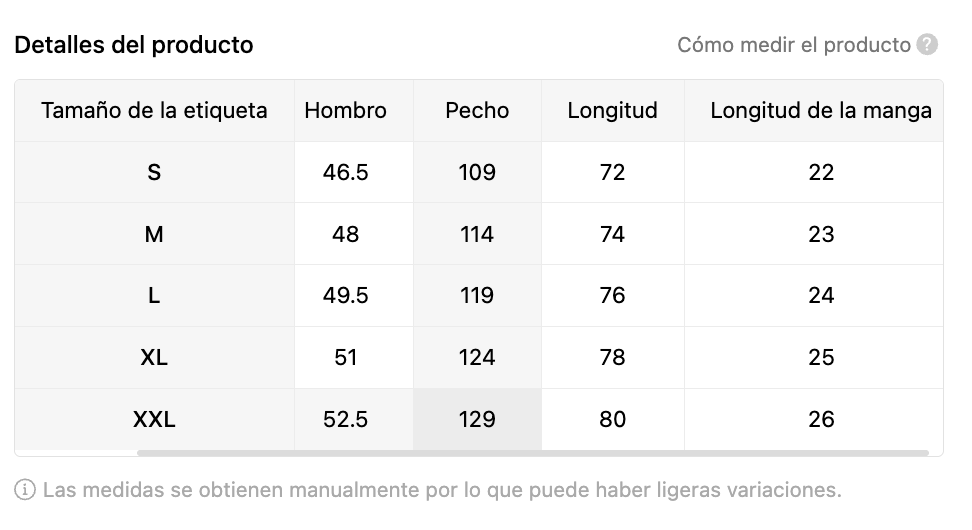Click the Hombro column header

pos(345,110)
